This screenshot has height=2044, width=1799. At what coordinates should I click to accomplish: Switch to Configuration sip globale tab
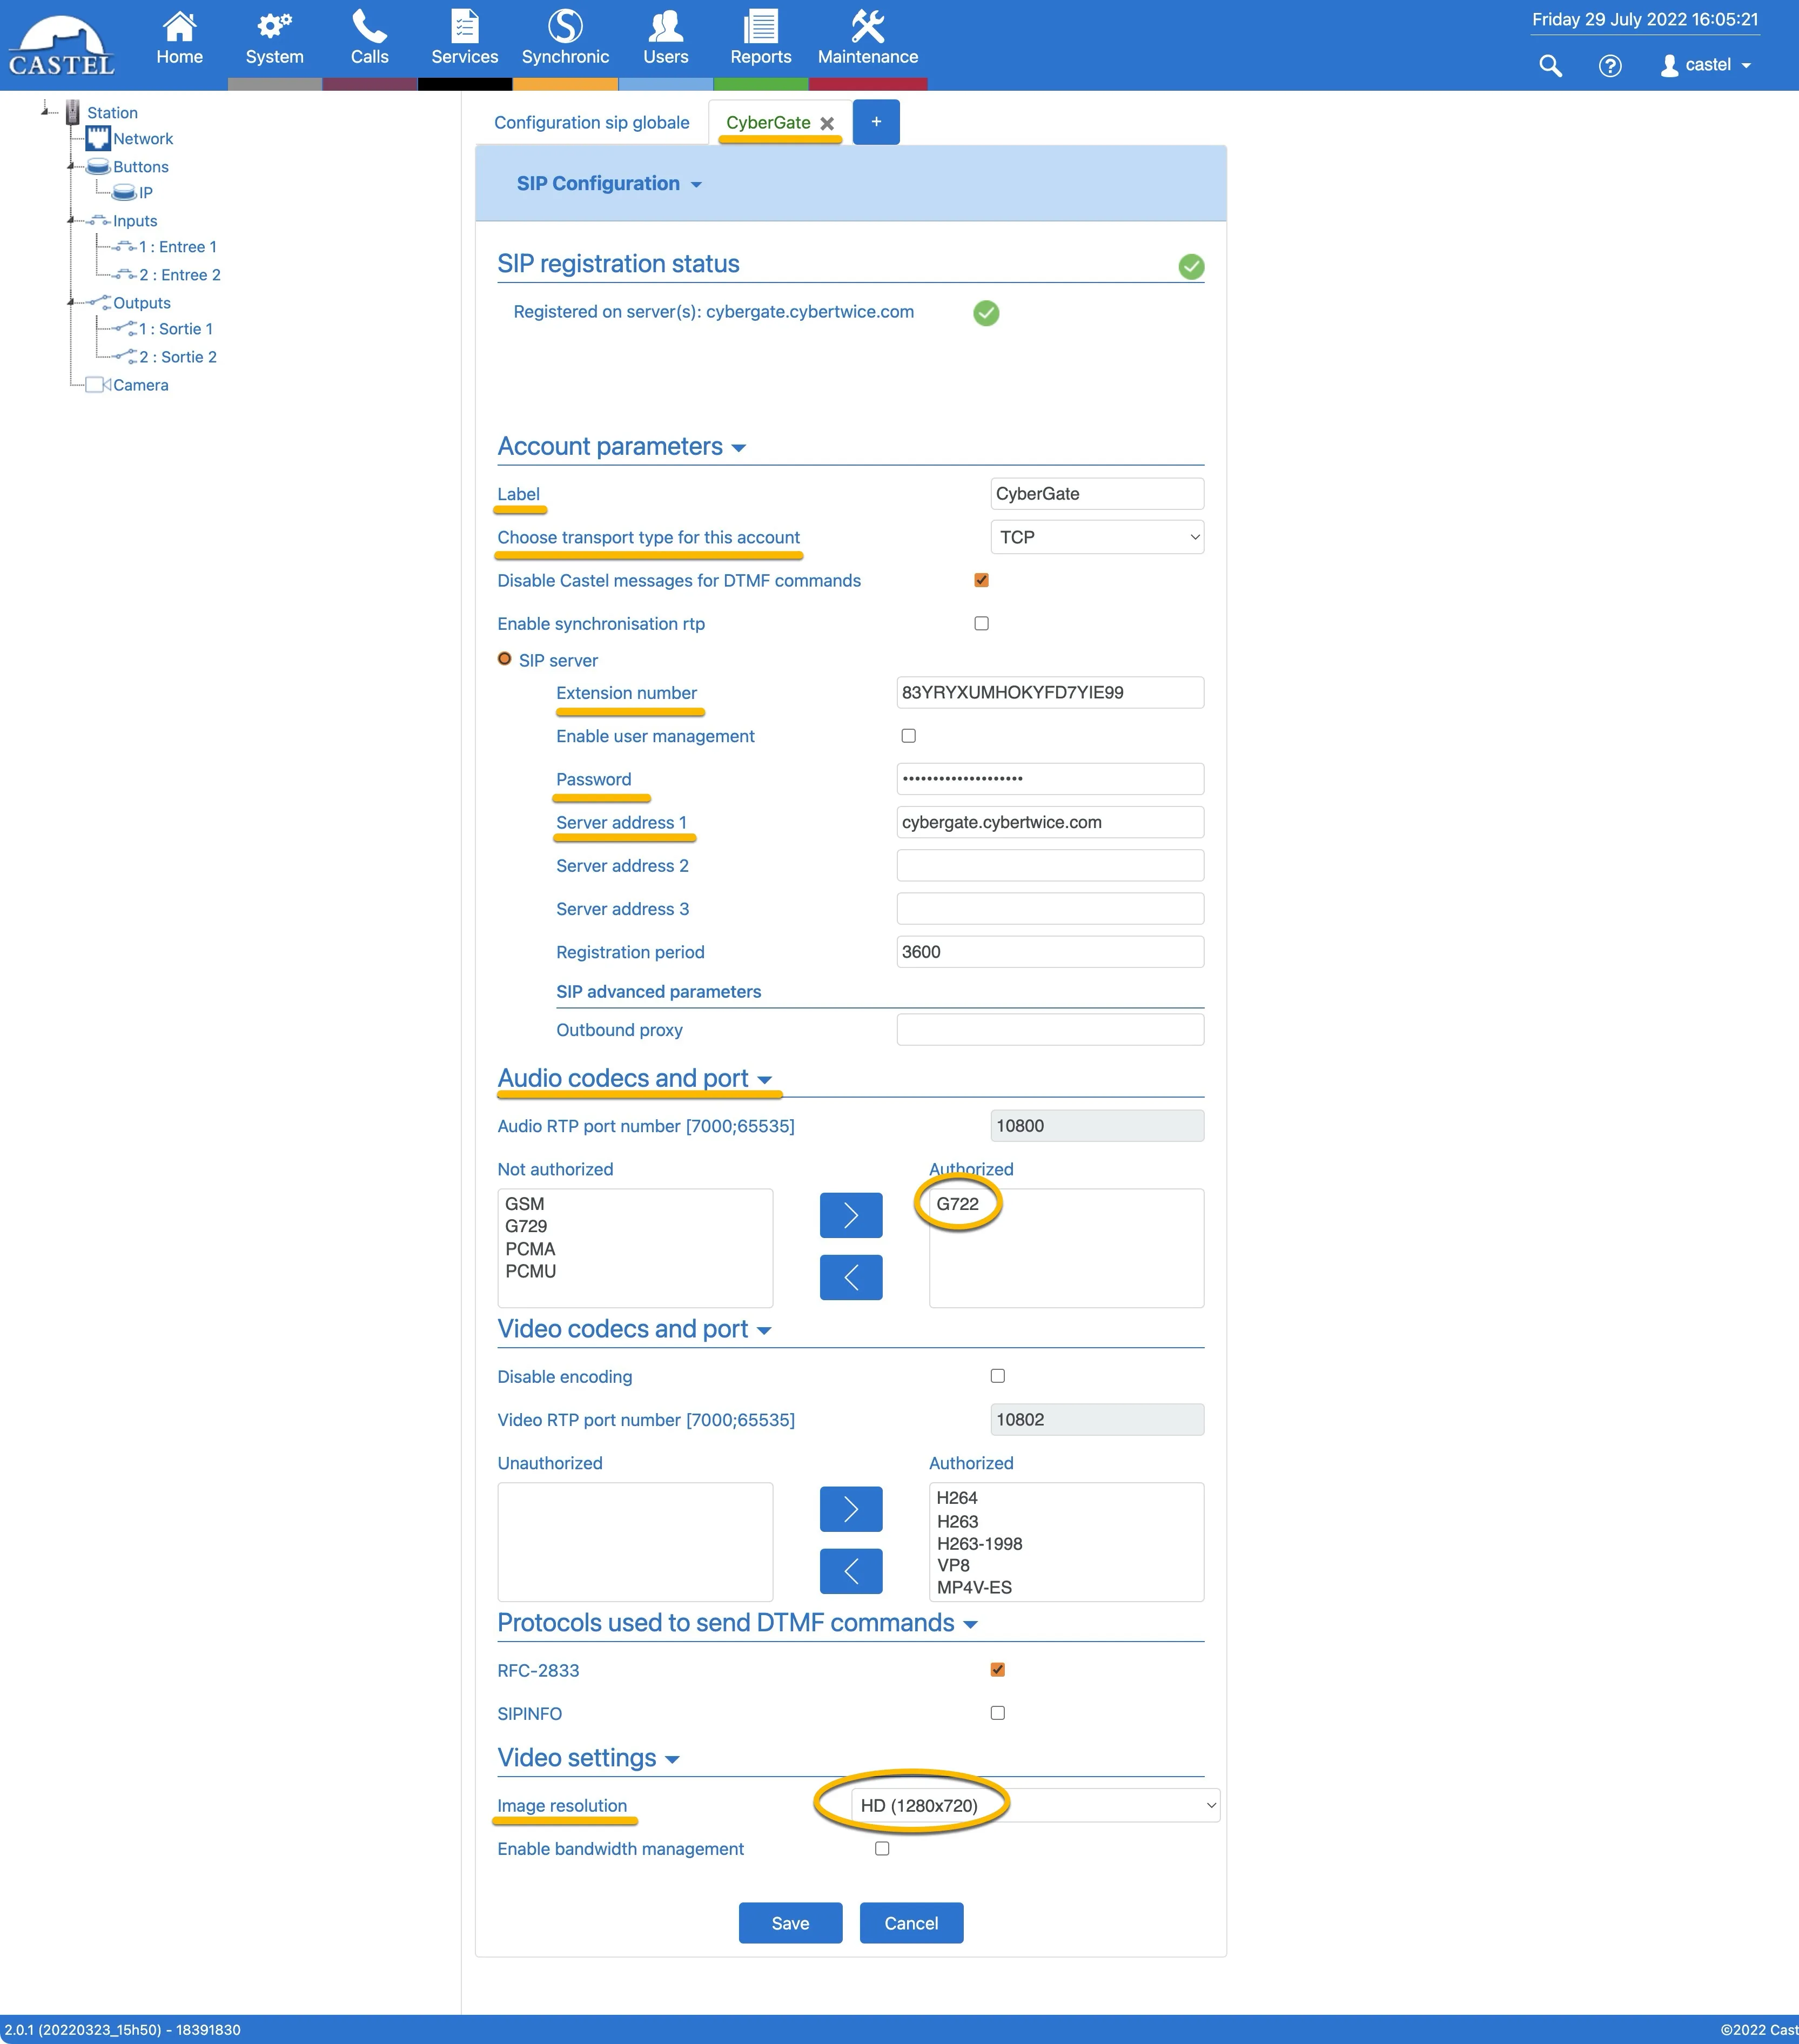(592, 123)
